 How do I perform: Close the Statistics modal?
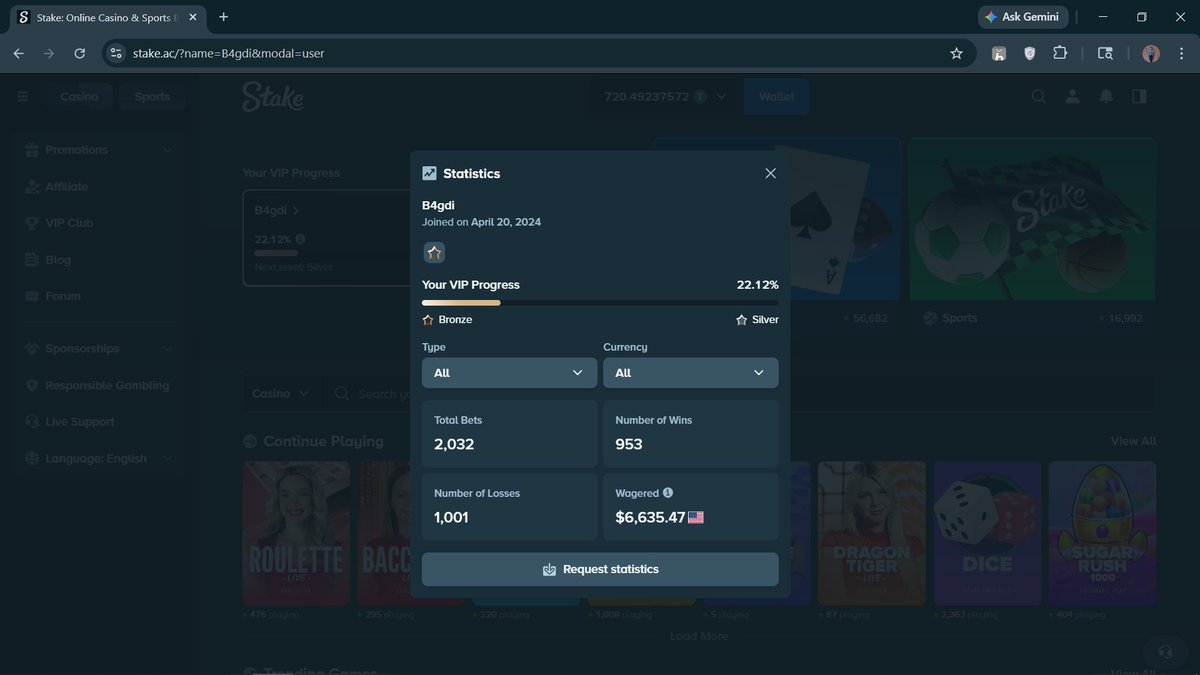click(x=770, y=173)
